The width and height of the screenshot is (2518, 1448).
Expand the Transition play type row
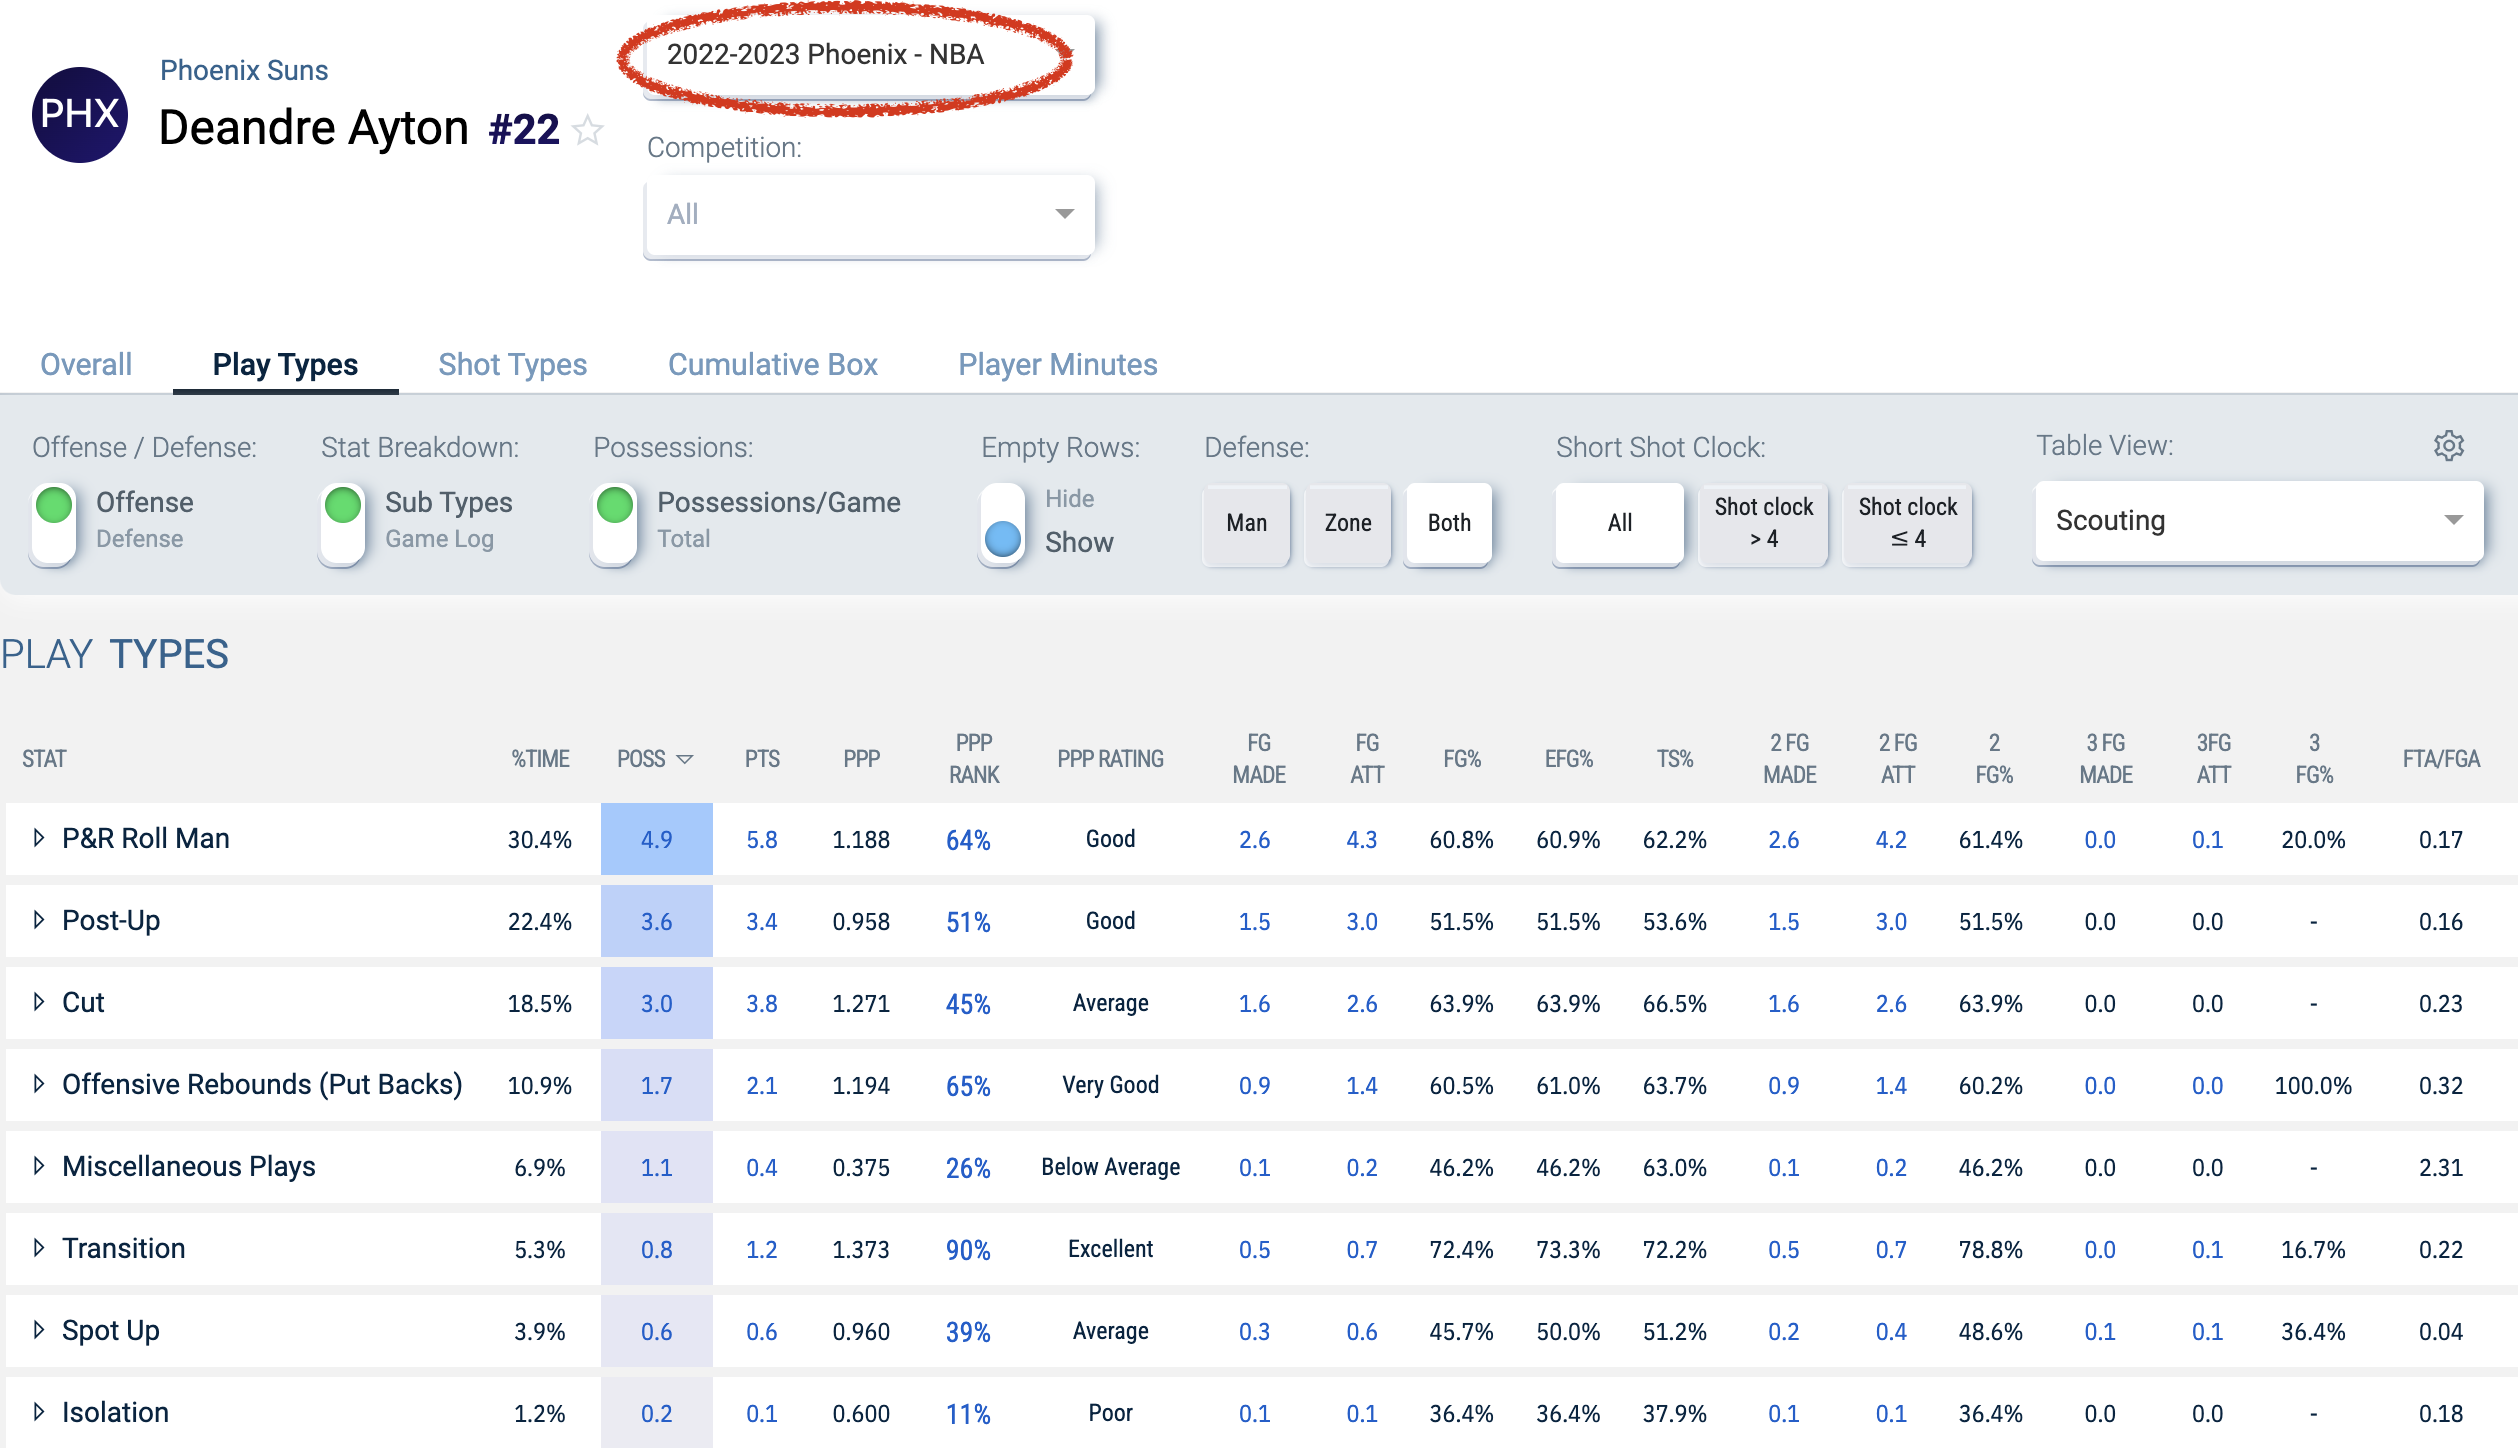click(x=39, y=1248)
